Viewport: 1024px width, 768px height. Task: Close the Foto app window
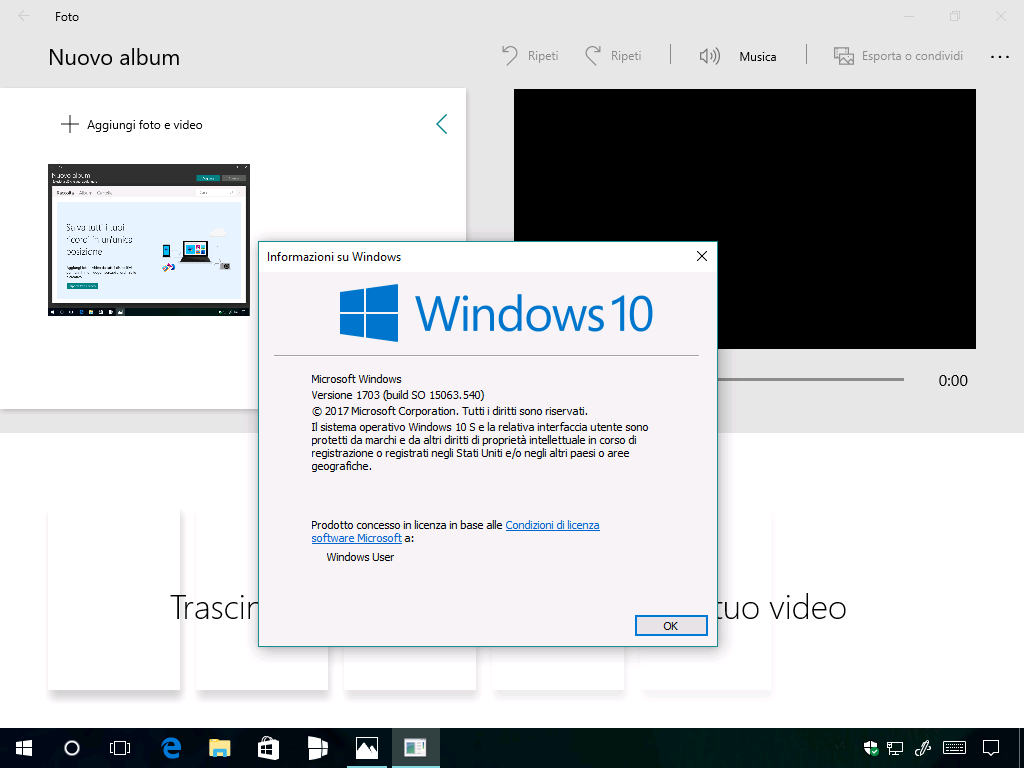[1000, 16]
